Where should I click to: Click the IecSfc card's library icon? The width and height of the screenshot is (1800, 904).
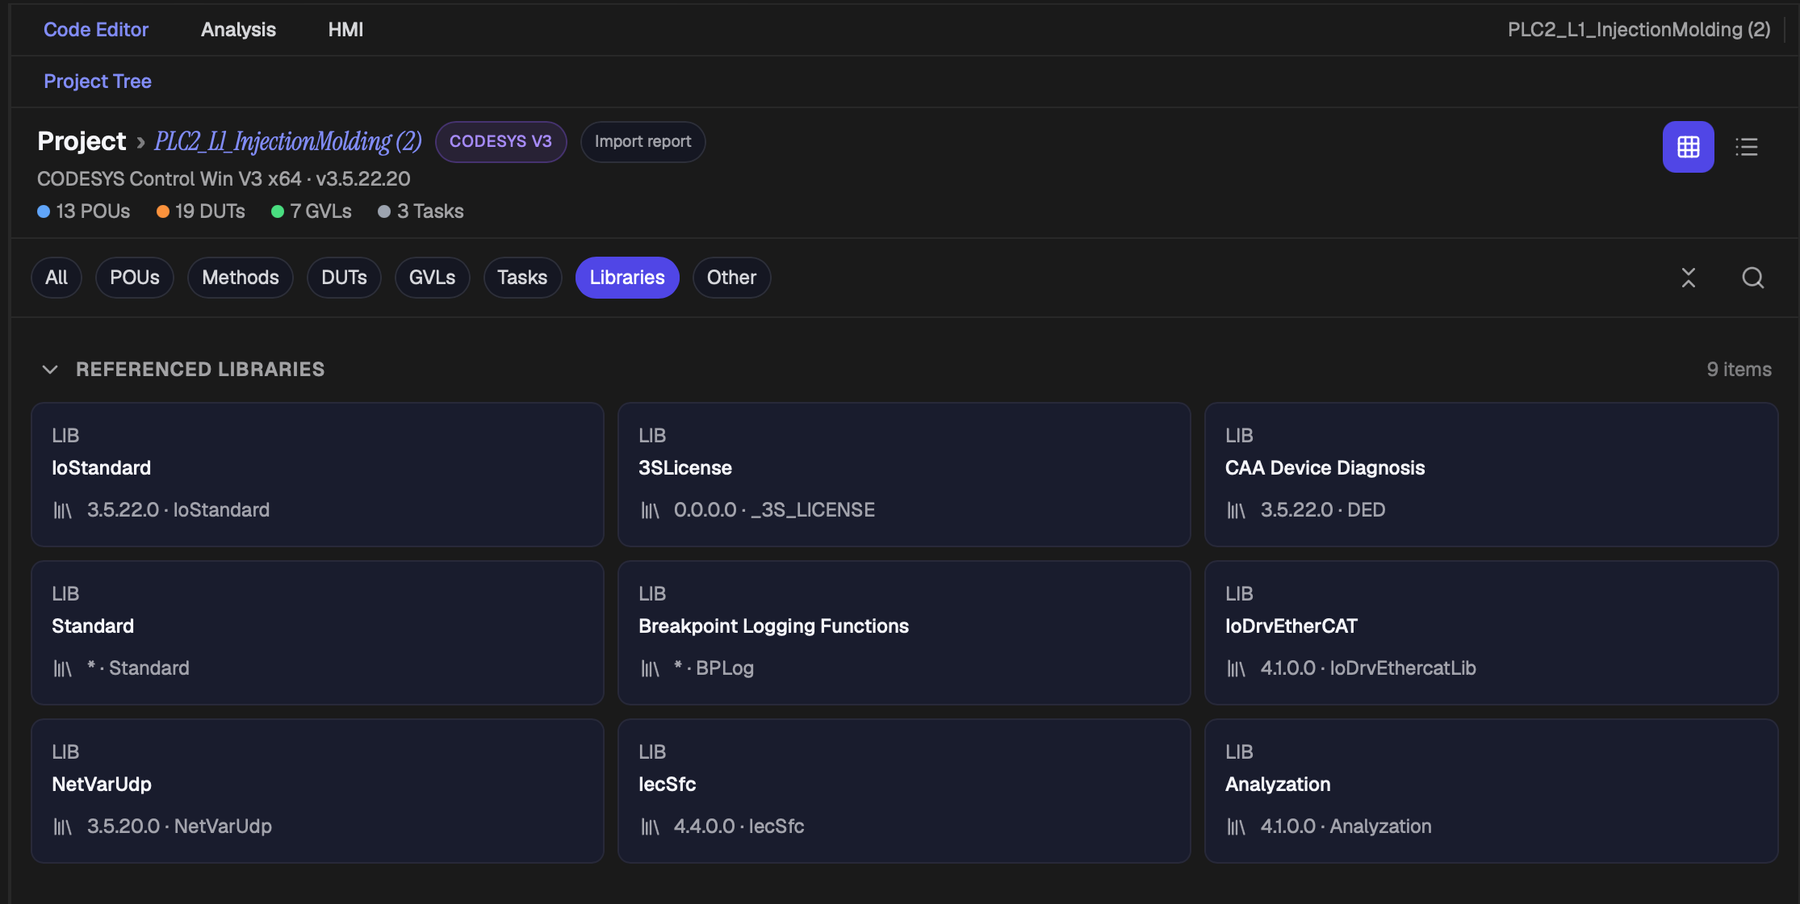(x=650, y=826)
